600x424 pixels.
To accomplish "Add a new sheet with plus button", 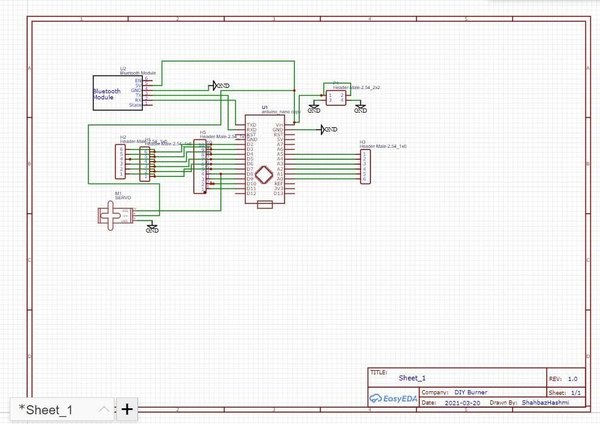I will [127, 409].
